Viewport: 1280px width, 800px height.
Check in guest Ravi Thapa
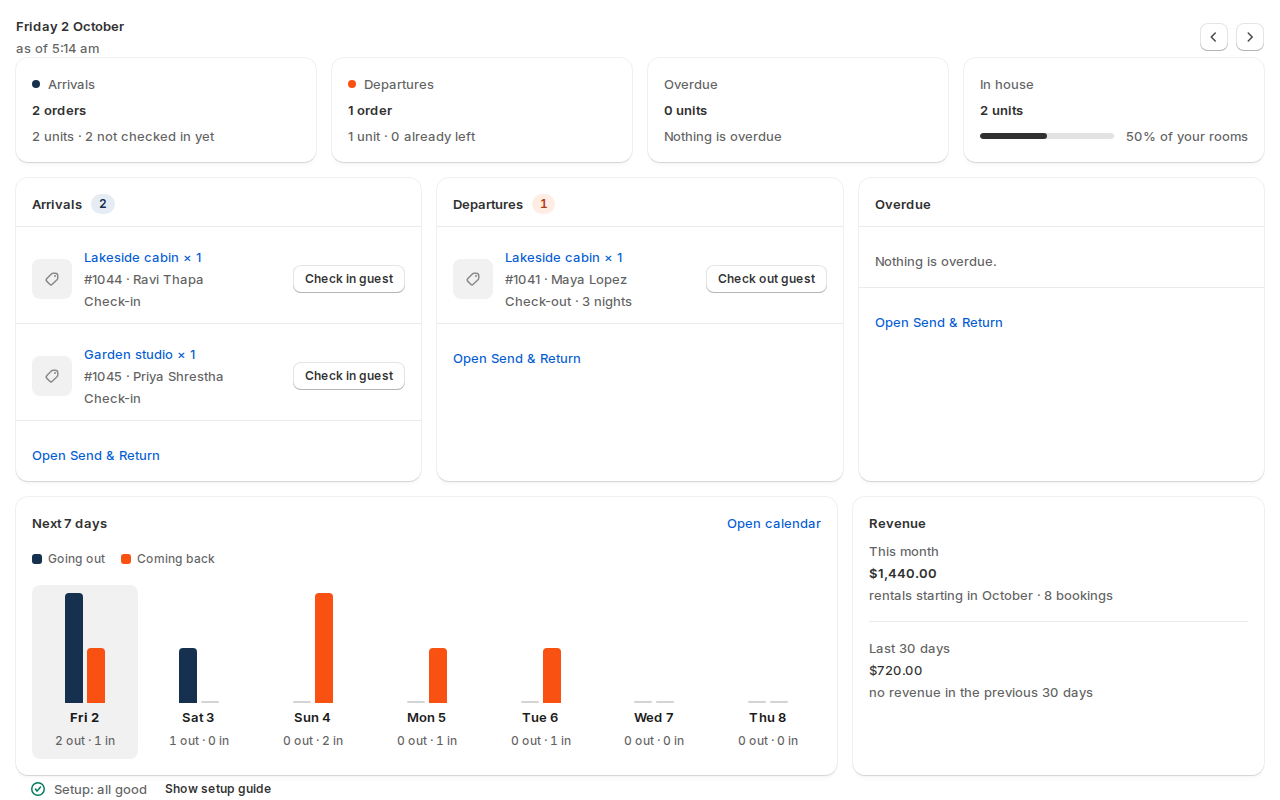coord(349,279)
